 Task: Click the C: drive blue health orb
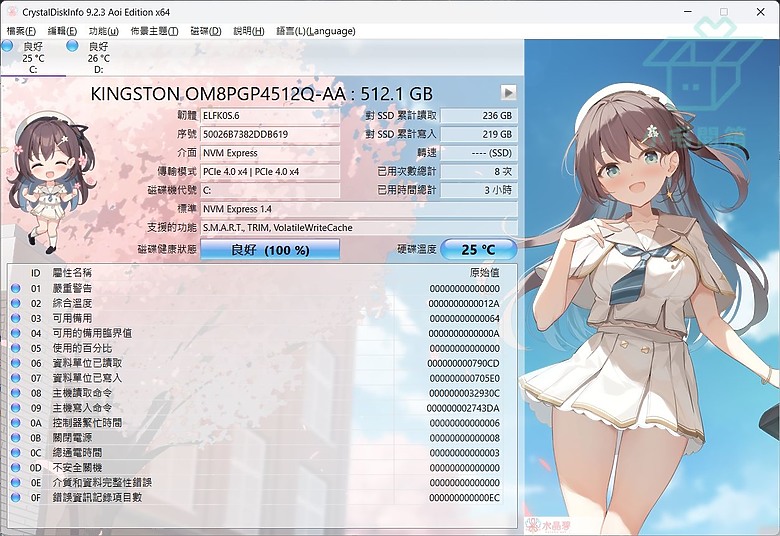click(x=7, y=46)
